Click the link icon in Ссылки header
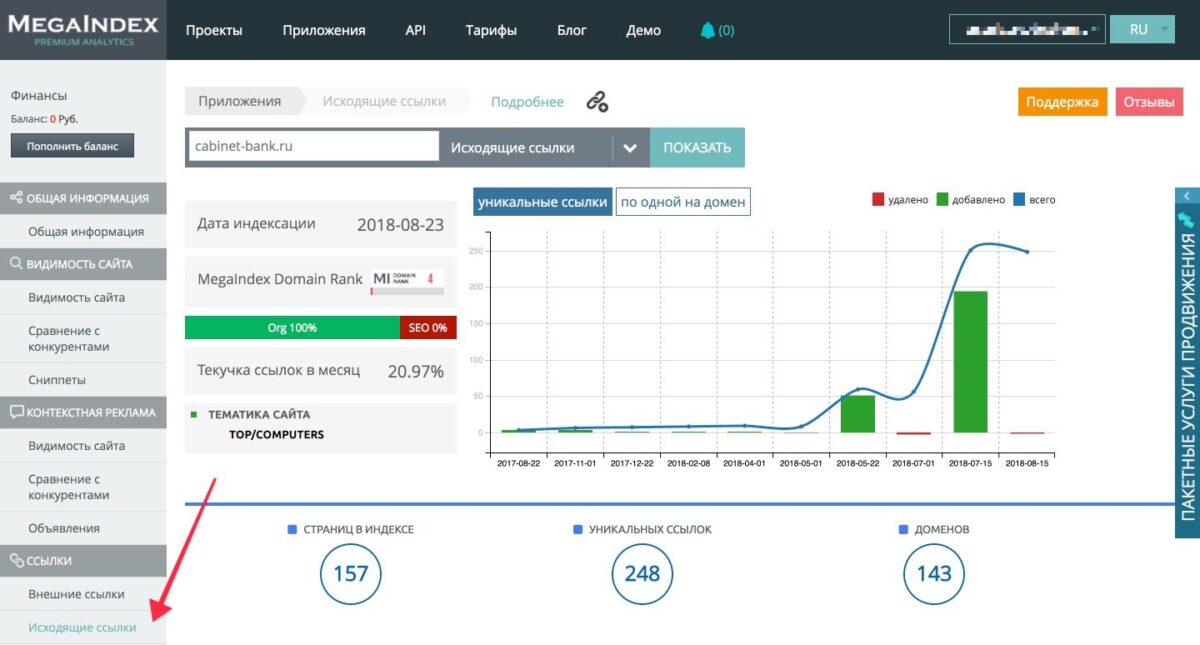 tap(16, 561)
